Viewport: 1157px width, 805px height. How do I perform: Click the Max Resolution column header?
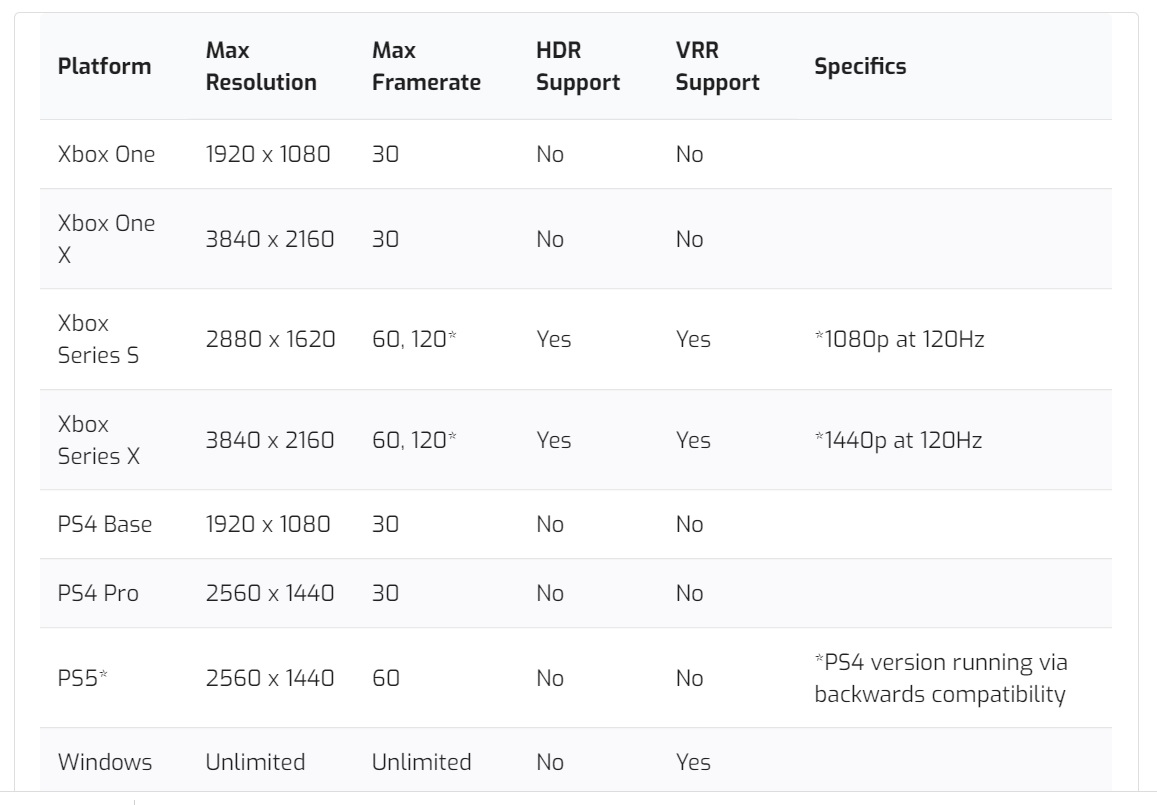(261, 66)
